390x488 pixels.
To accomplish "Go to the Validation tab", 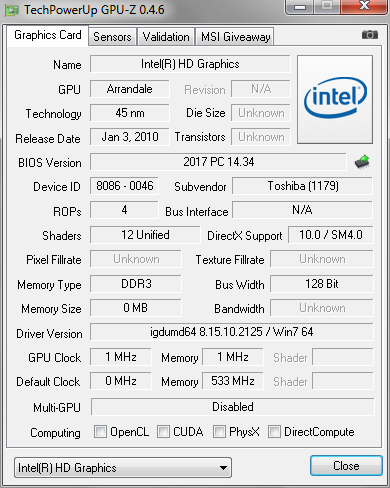I will pyautogui.click(x=166, y=37).
